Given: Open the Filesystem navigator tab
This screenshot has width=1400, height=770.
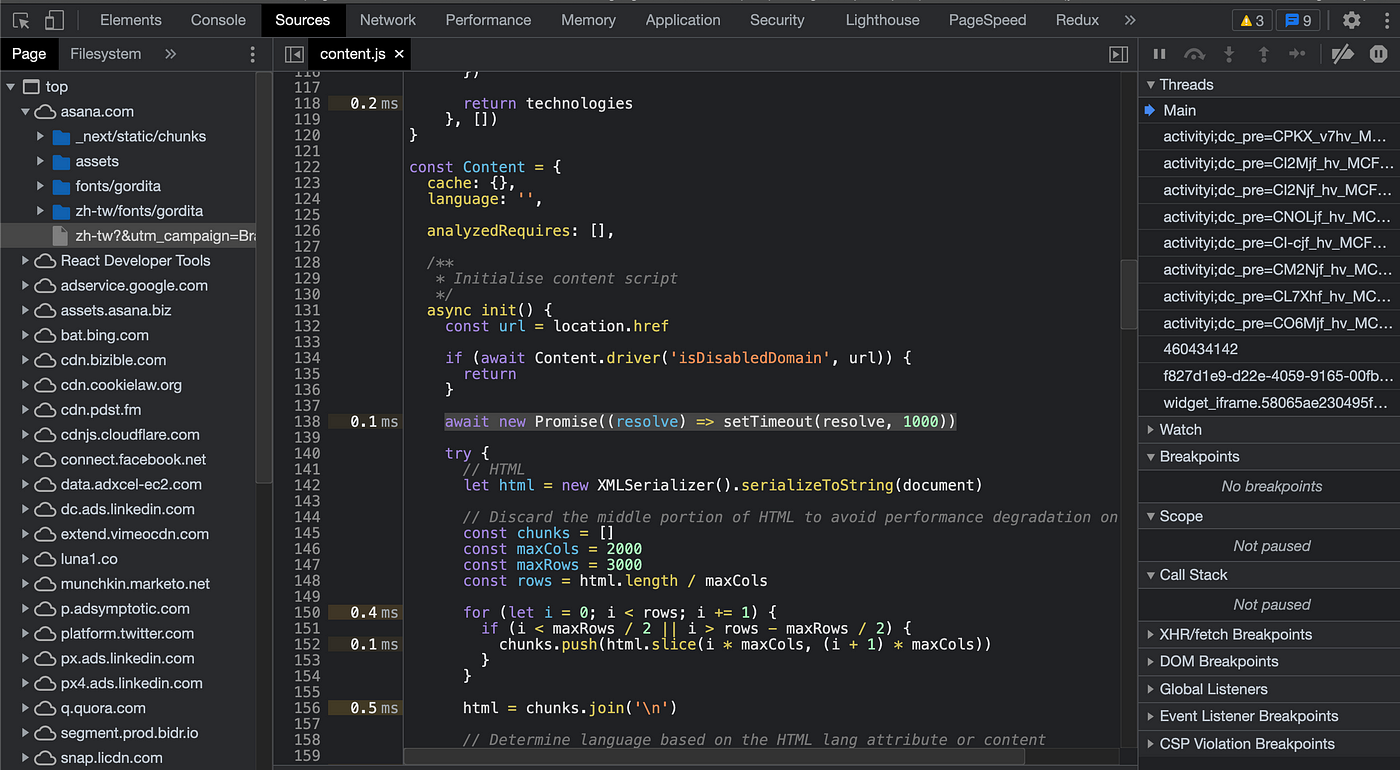Looking at the screenshot, I should click(105, 54).
